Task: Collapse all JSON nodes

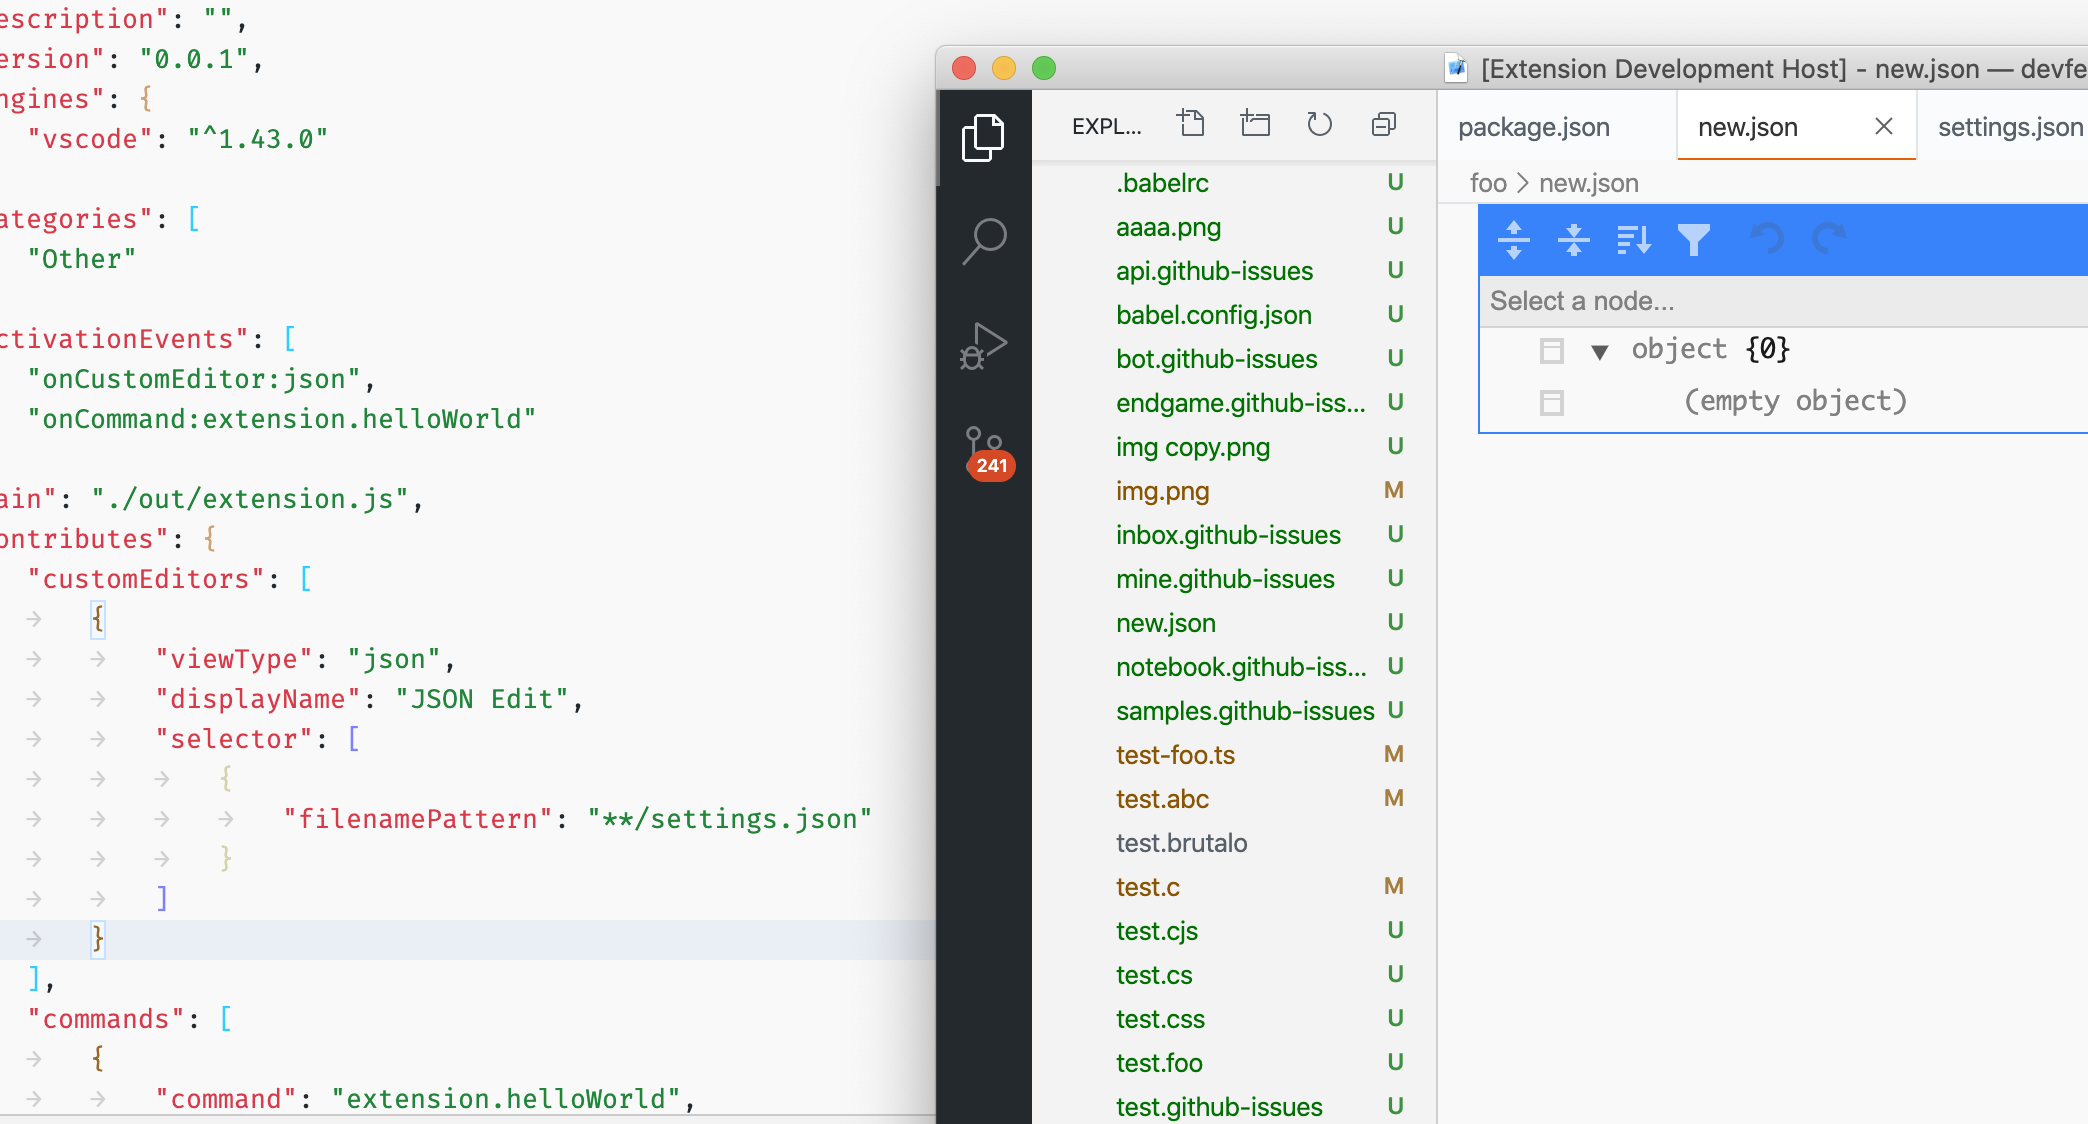Action: 1573,240
